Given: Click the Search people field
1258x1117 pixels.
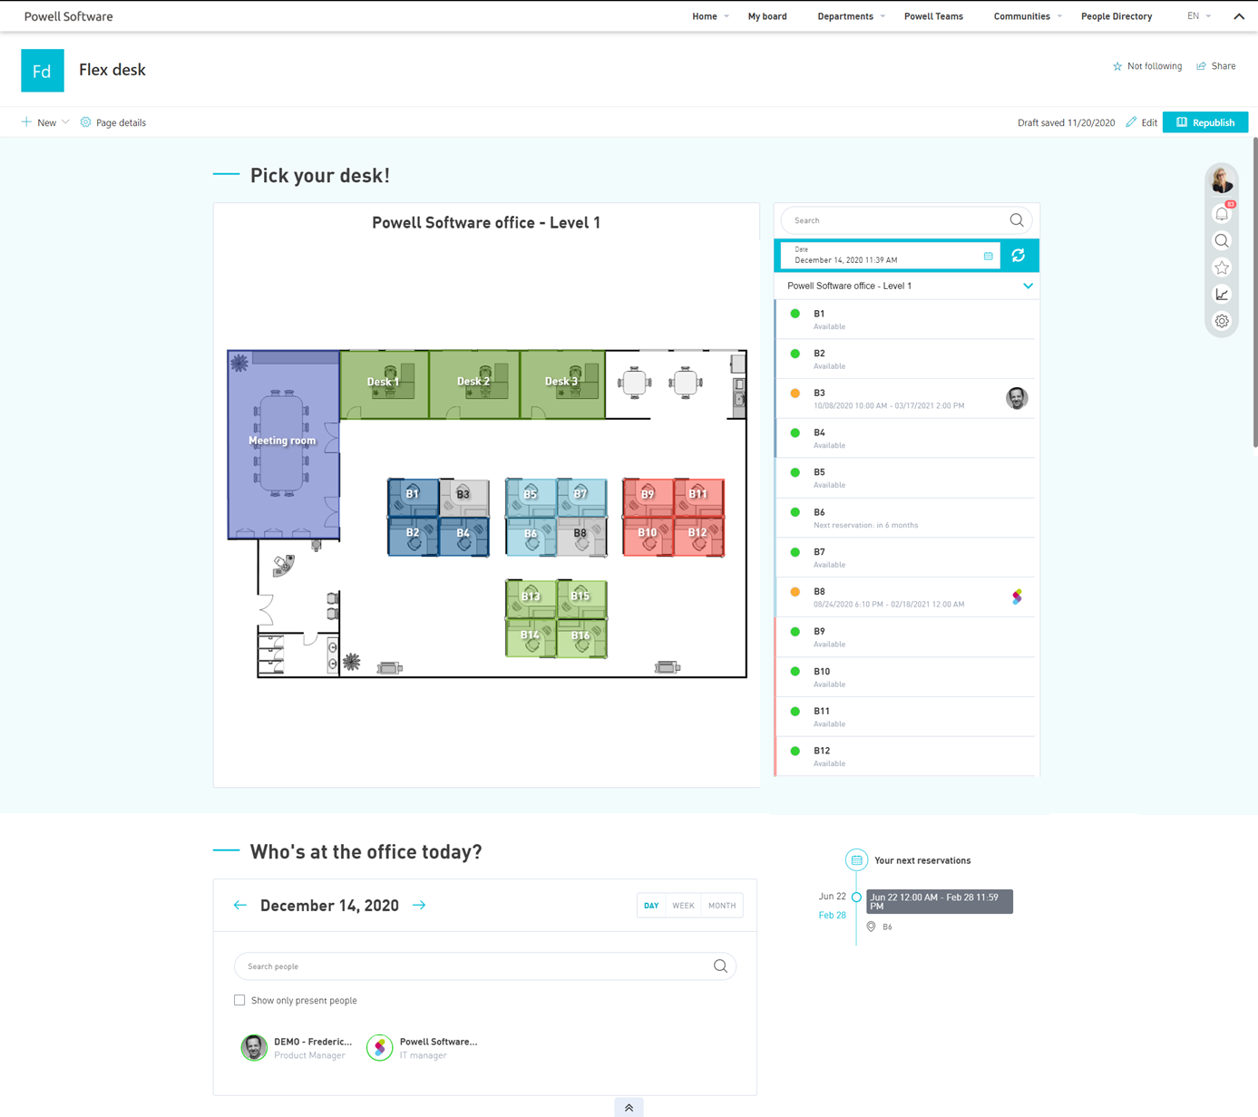Looking at the screenshot, I should [x=485, y=966].
